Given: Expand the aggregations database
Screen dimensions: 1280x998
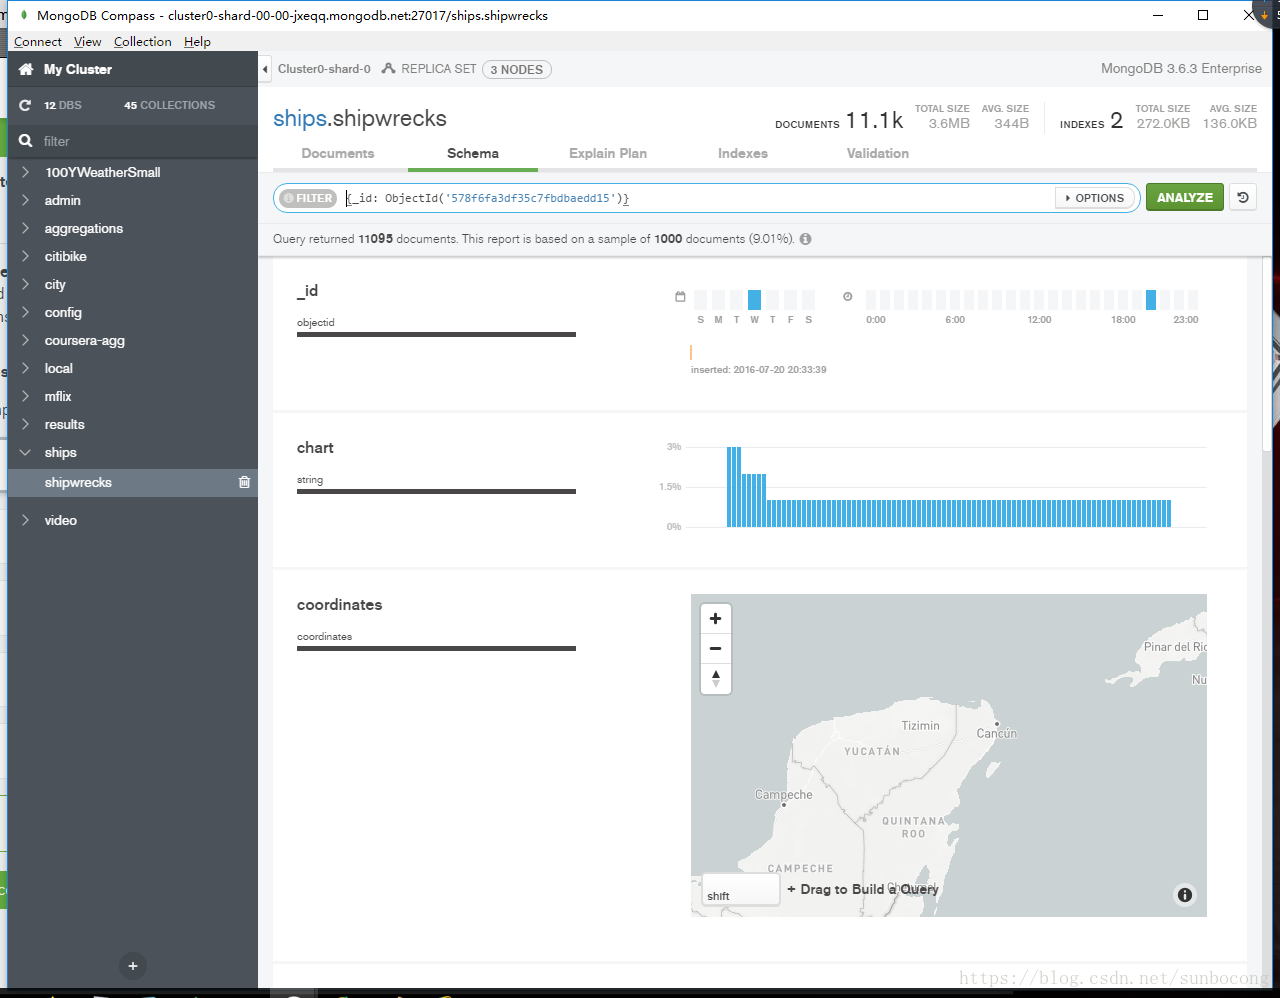Looking at the screenshot, I should click(x=25, y=228).
